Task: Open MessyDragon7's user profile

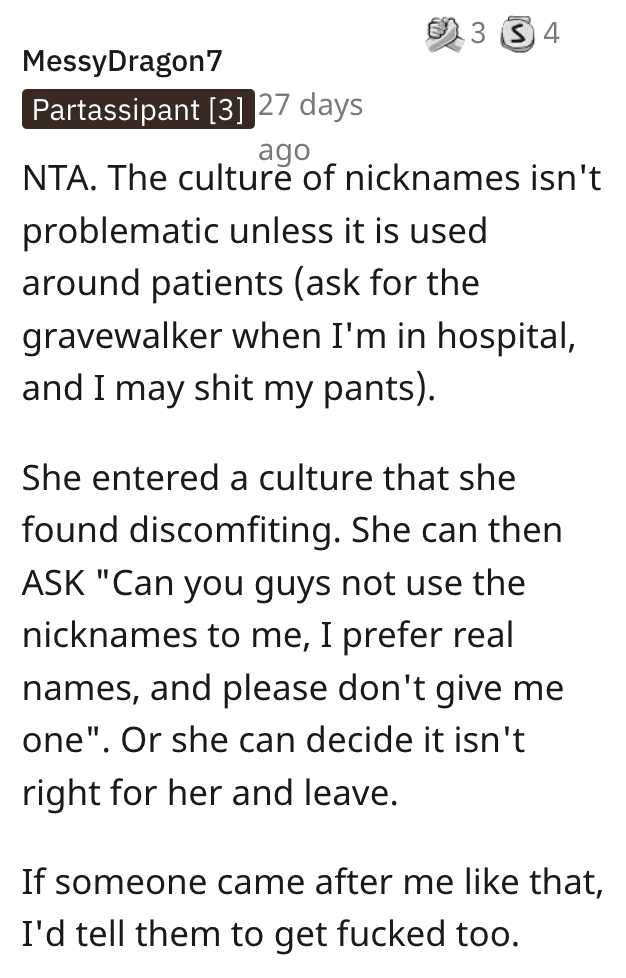Action: (122, 61)
